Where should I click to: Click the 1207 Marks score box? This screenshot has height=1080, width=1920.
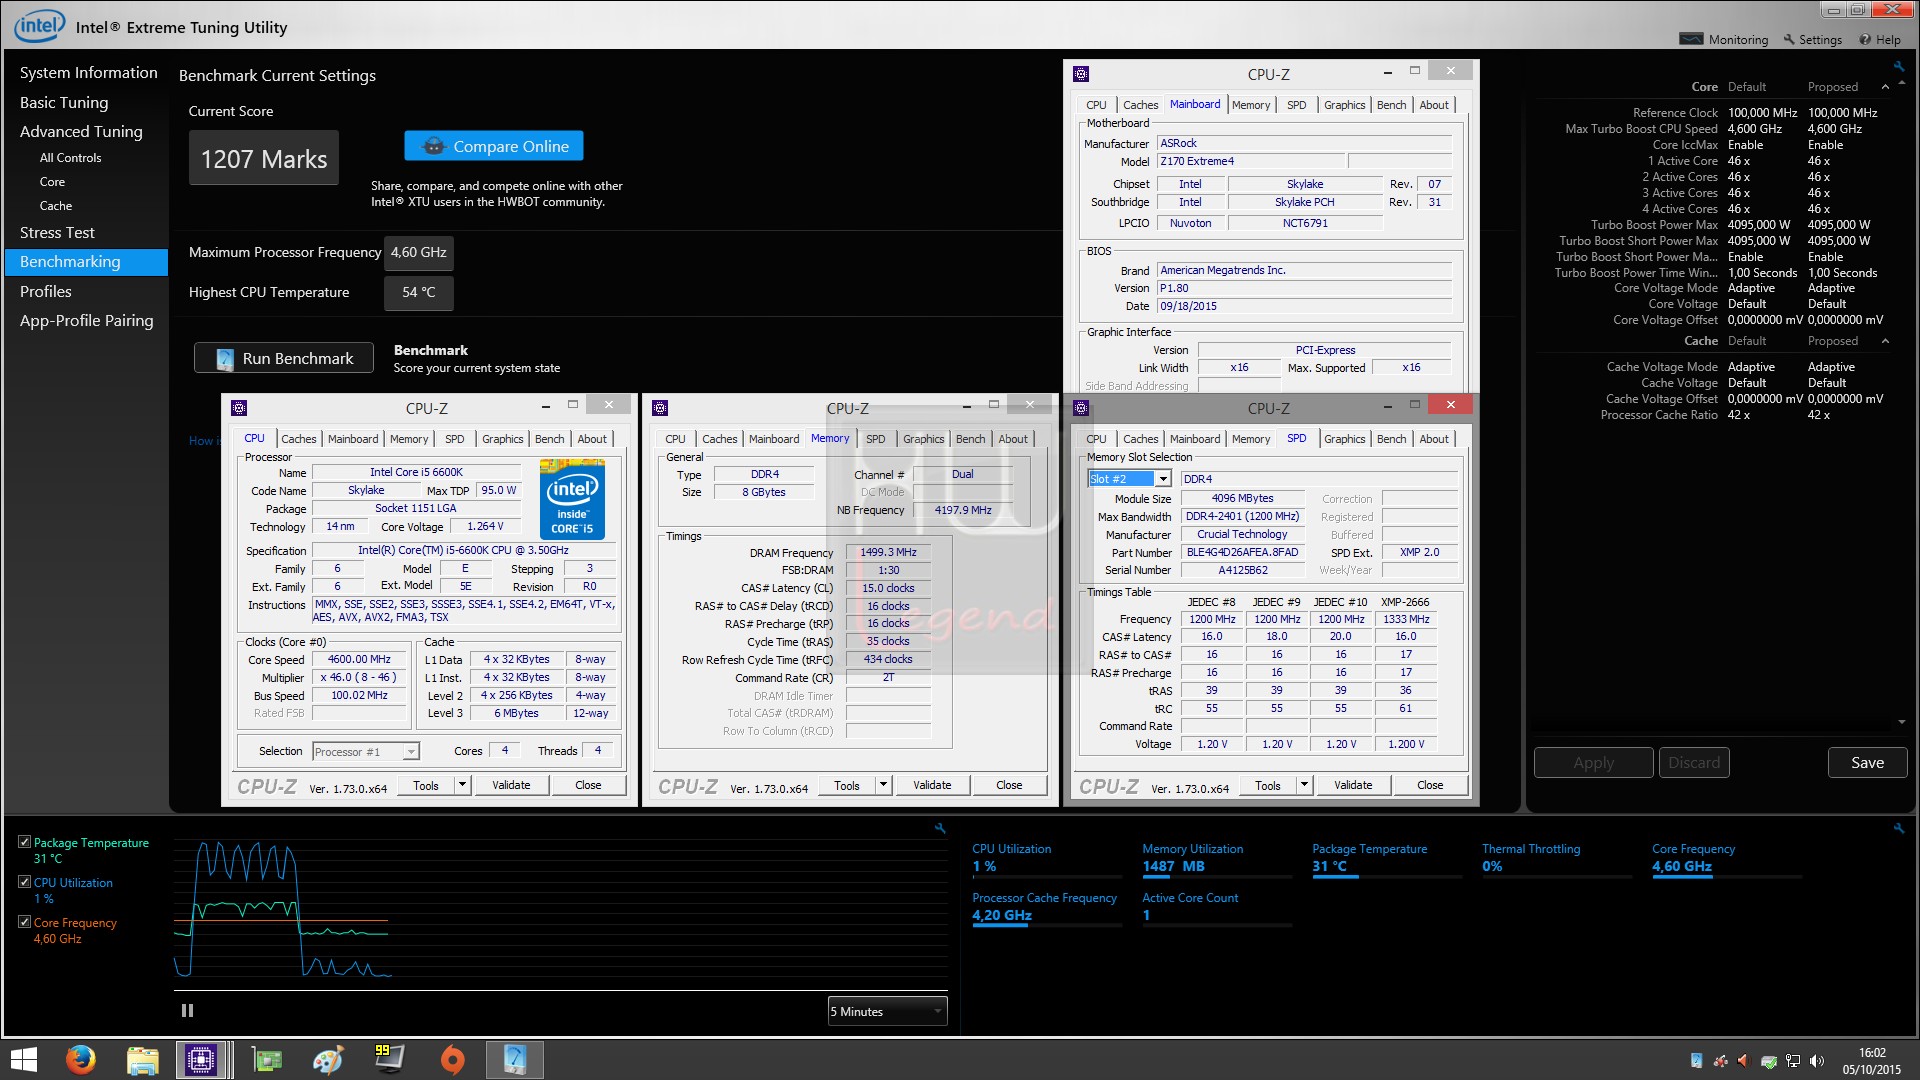(264, 158)
